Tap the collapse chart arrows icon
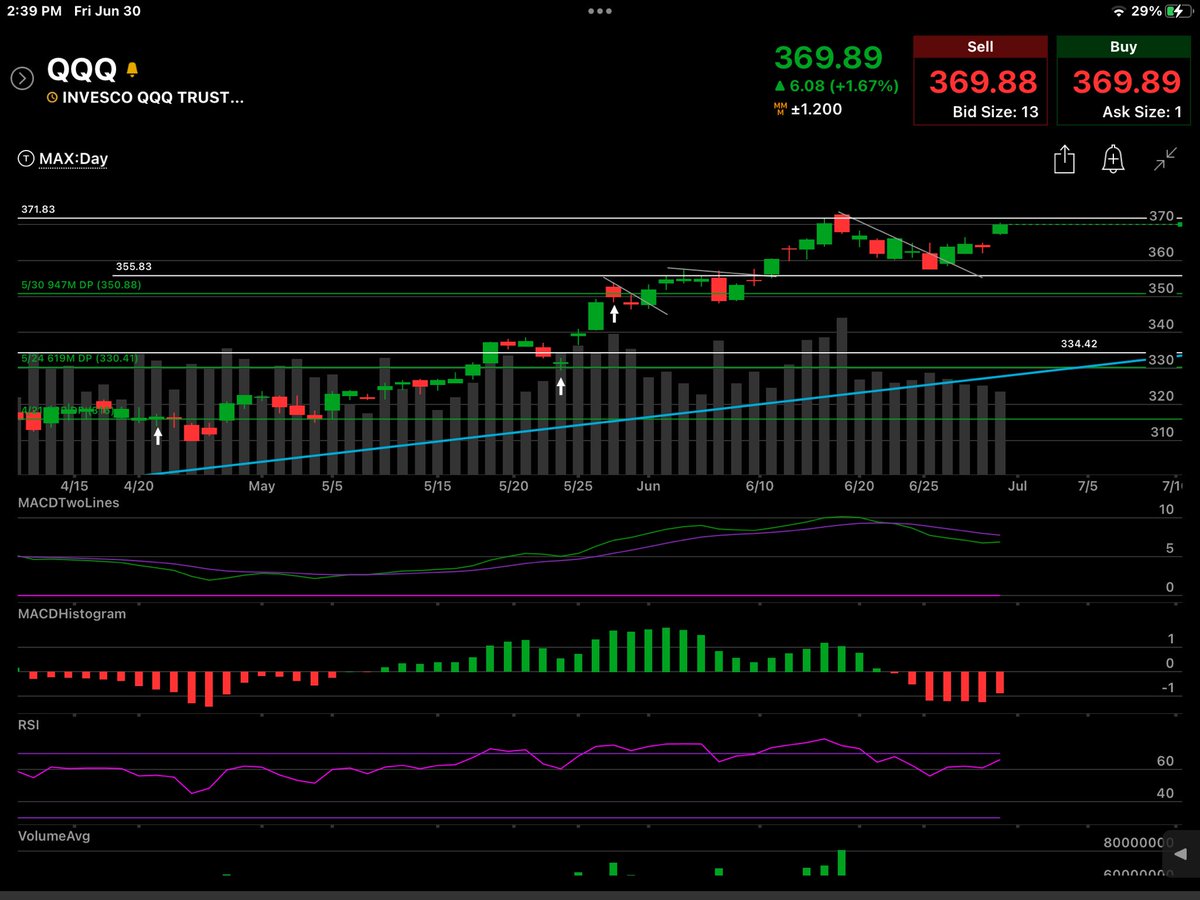Viewport: 1200px width, 900px height. click(1164, 159)
